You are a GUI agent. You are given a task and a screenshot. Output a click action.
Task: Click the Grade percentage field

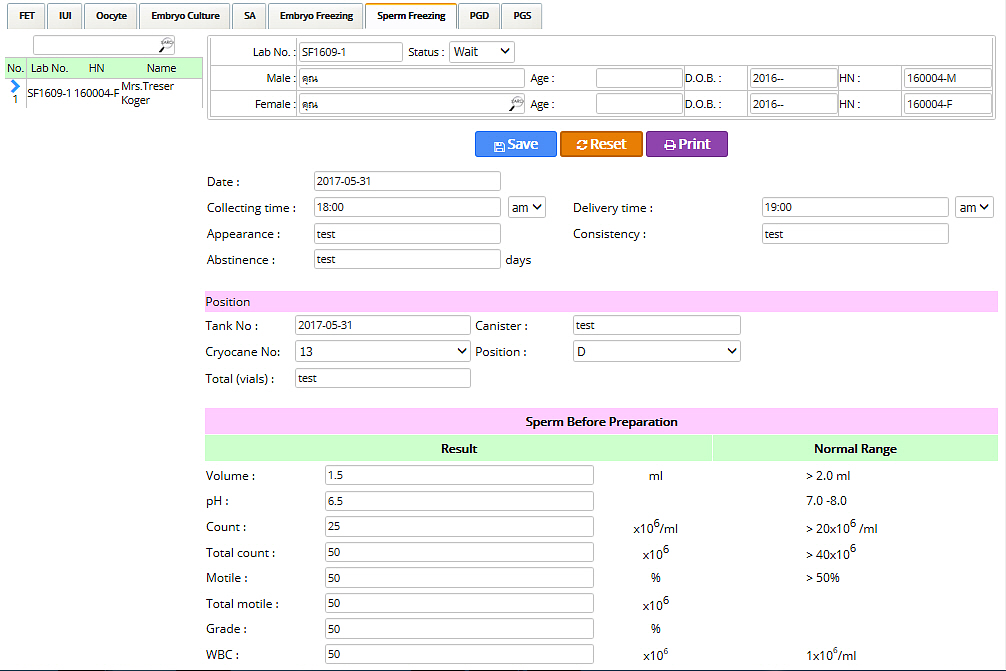(x=459, y=629)
